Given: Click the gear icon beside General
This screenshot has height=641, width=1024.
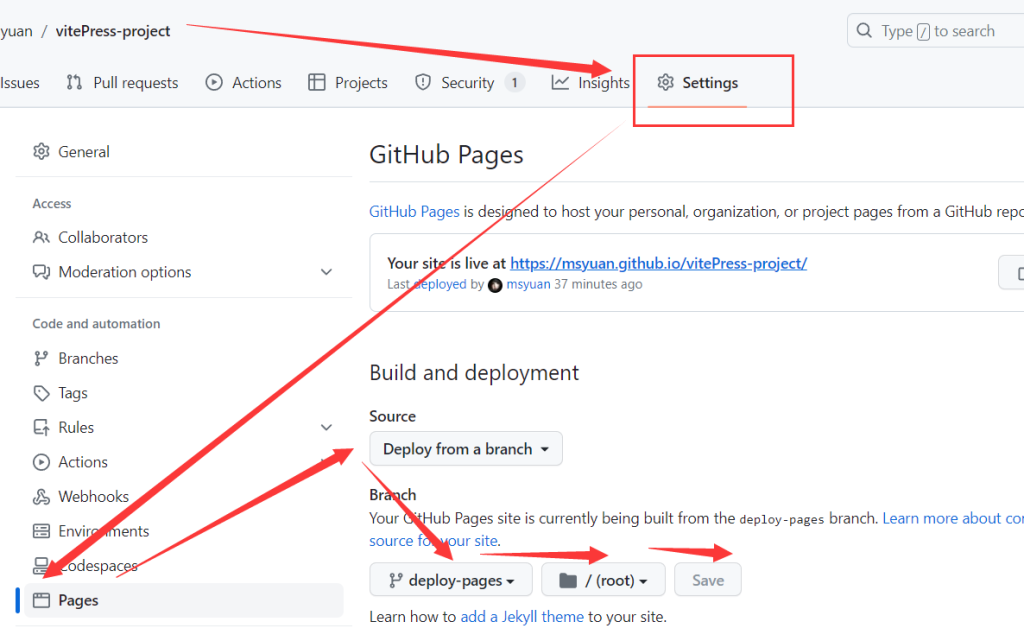Looking at the screenshot, I should [41, 151].
